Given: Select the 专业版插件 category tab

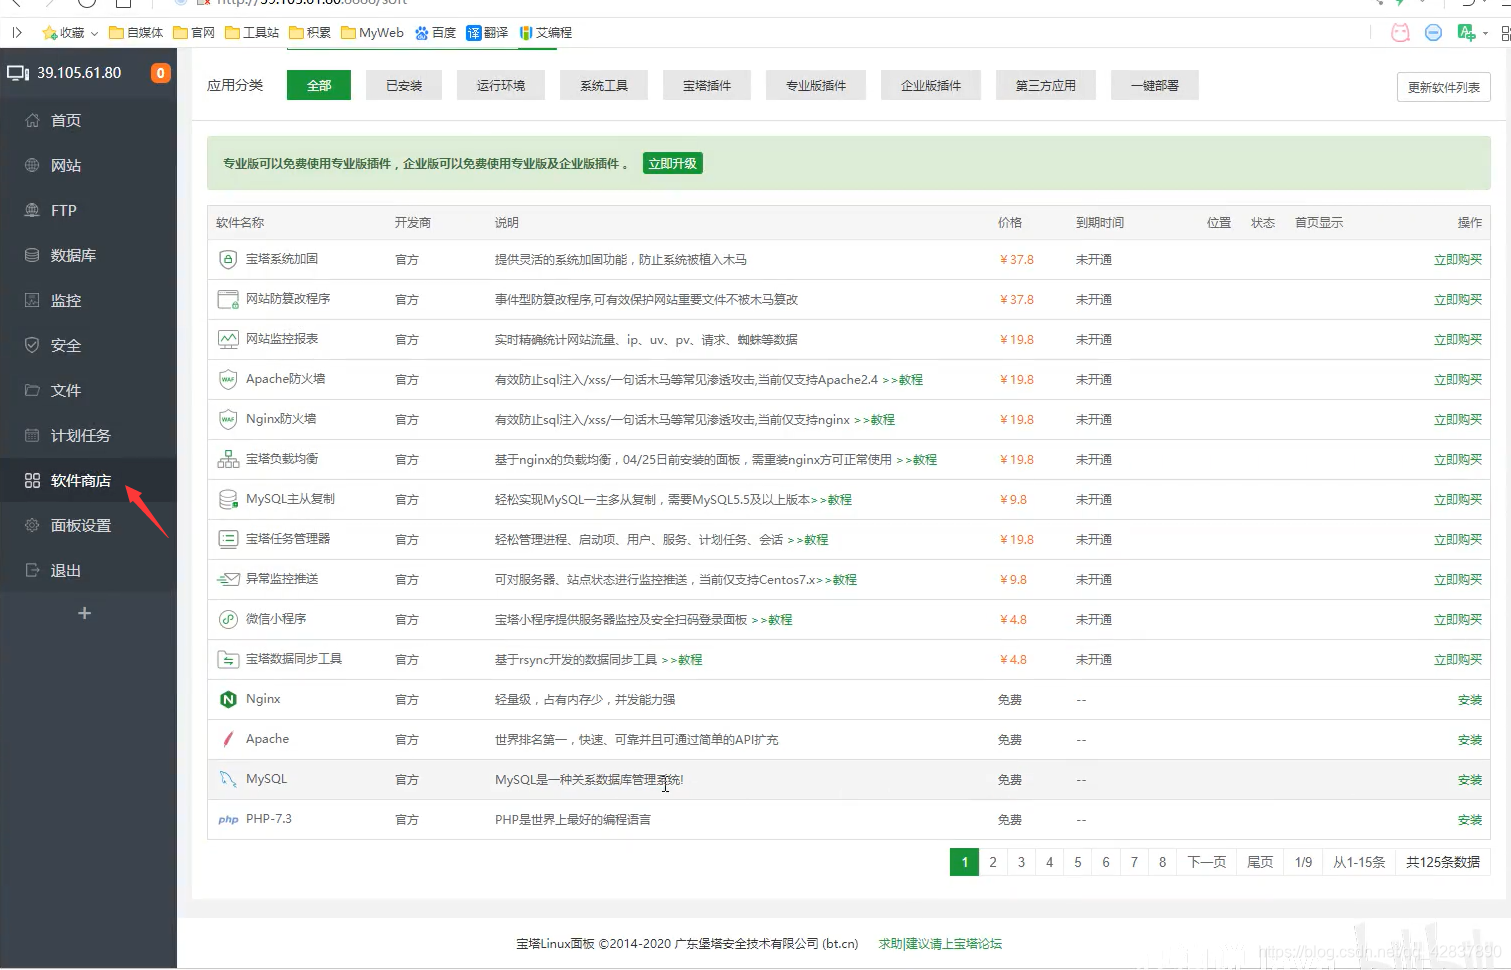Looking at the screenshot, I should point(816,85).
